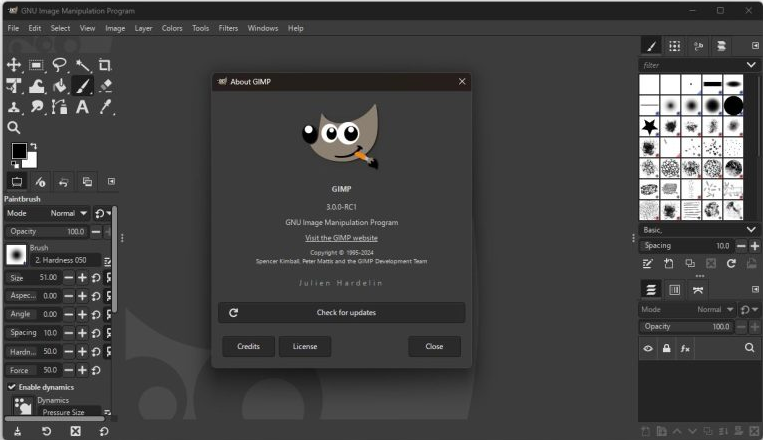Swap foreground and background colors

[x=33, y=146]
